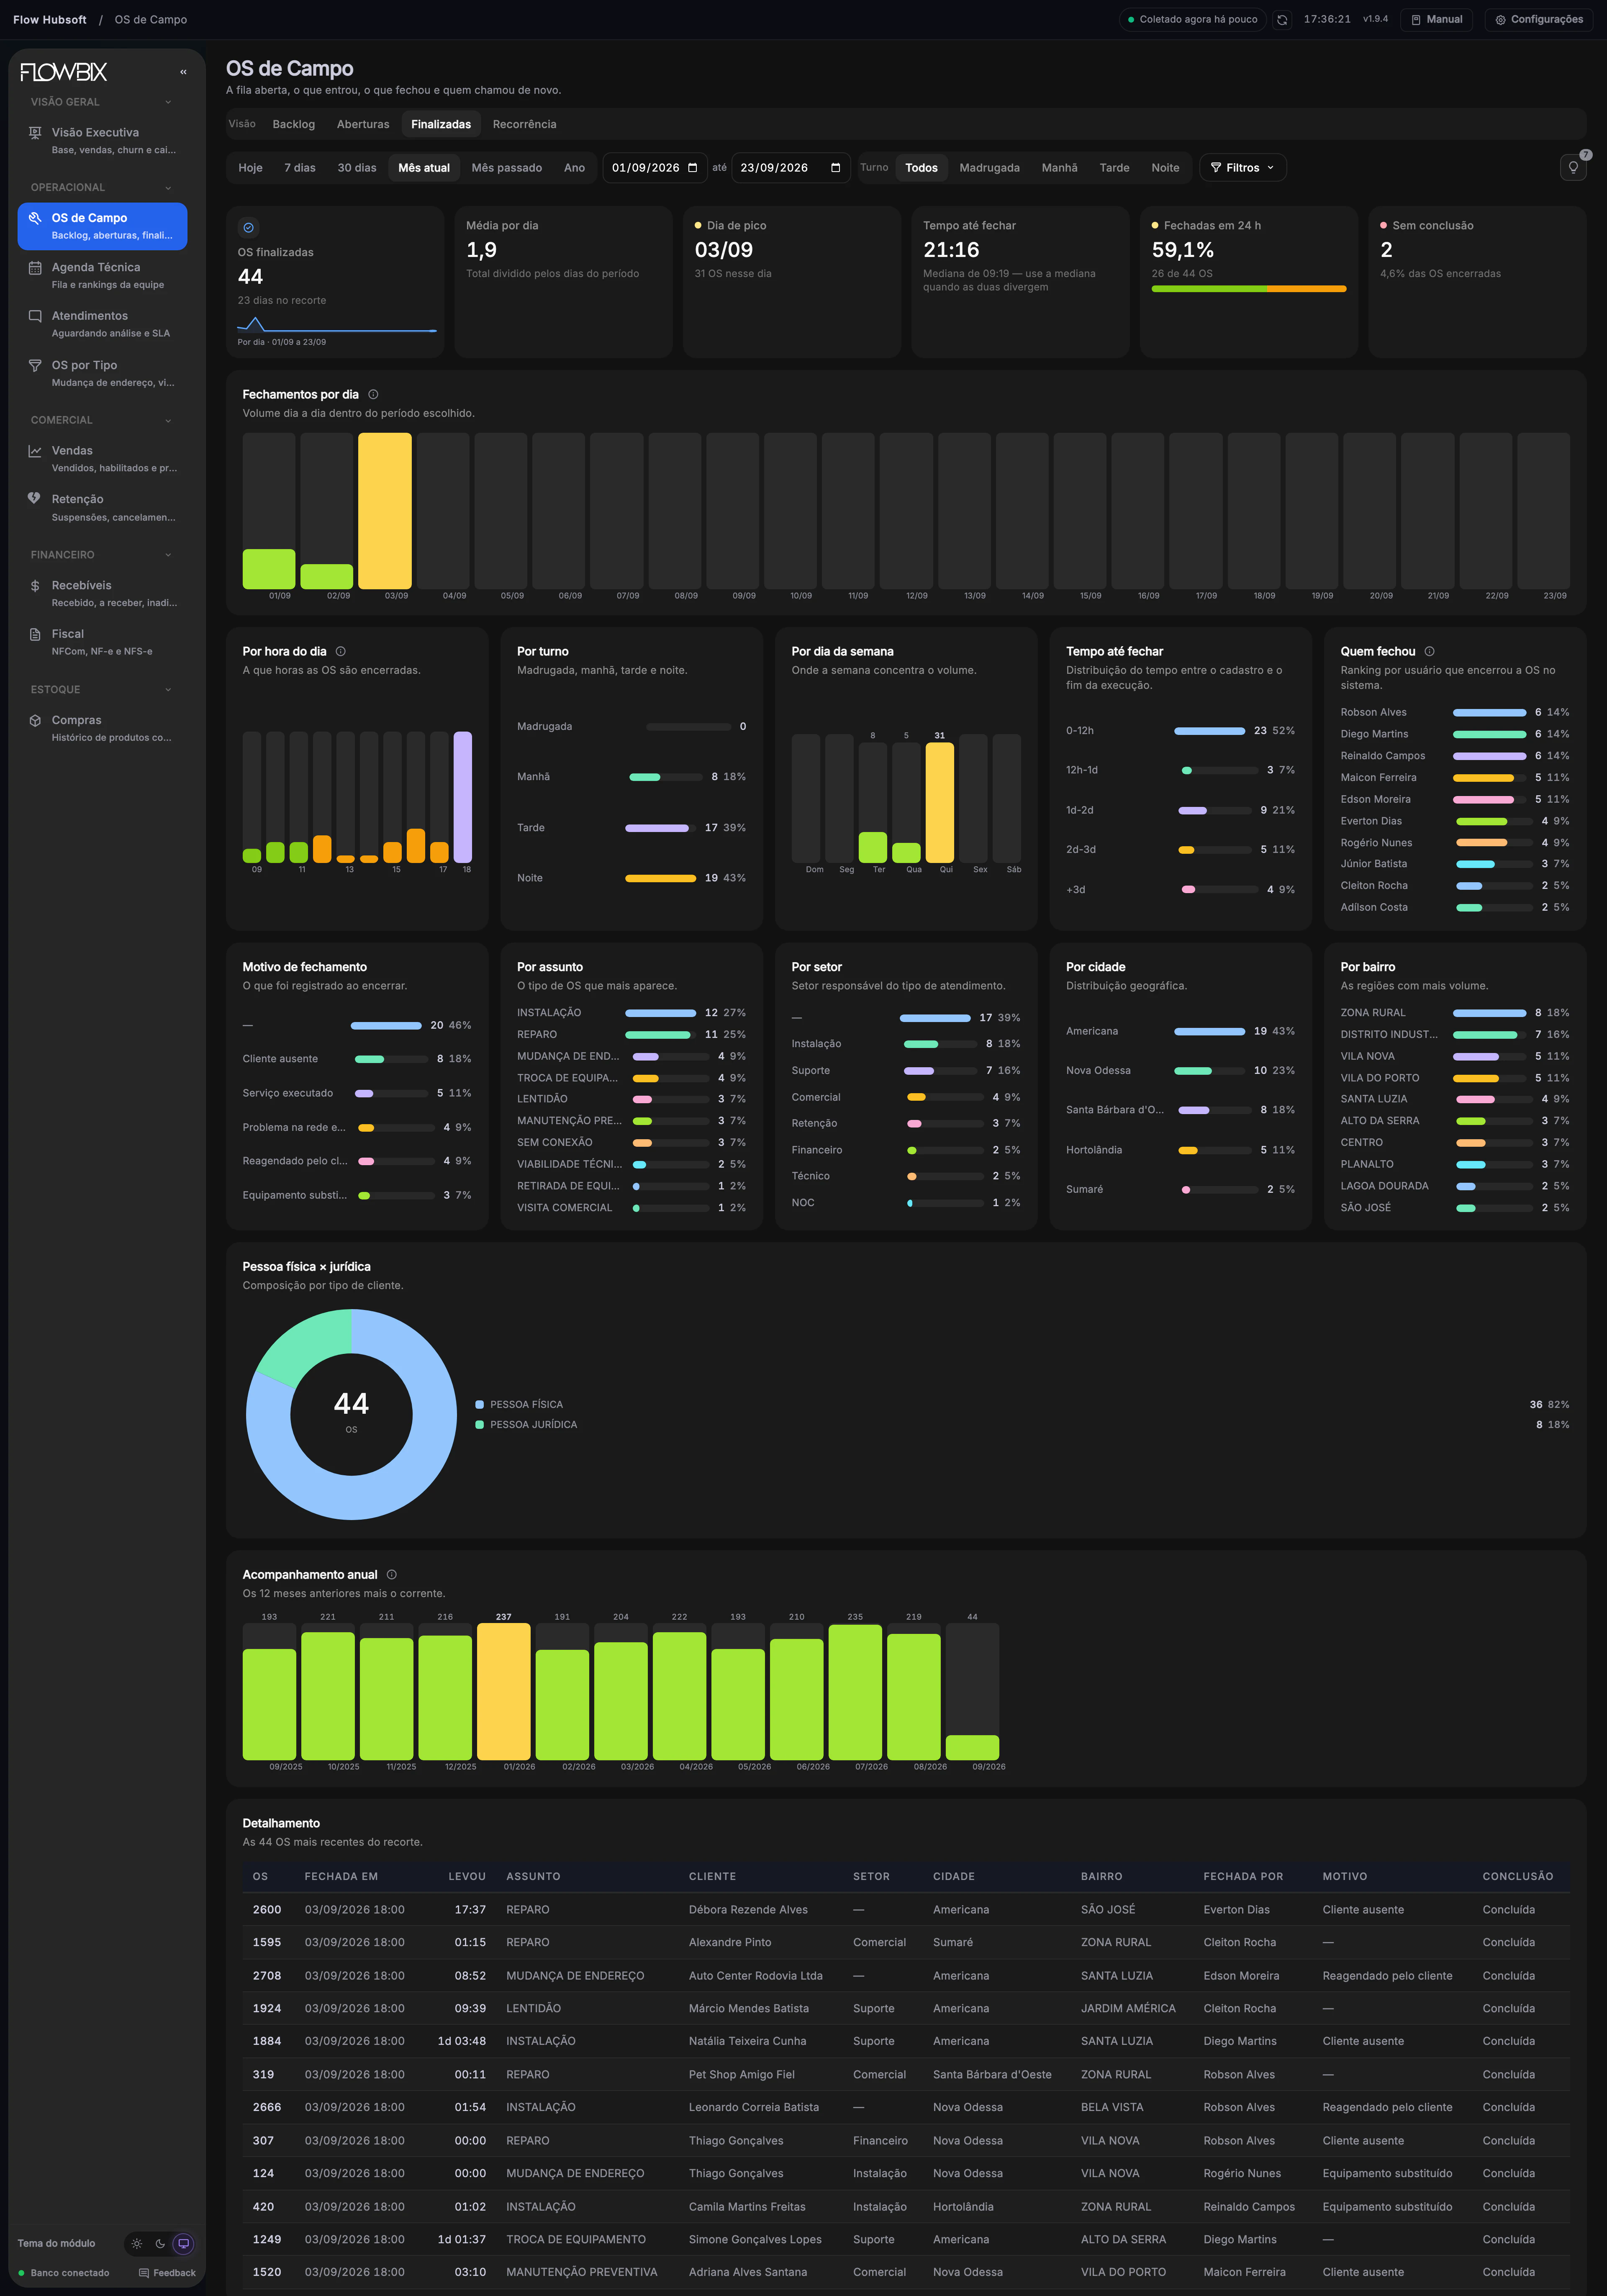Collapse the OPERACIONAL sidebar section
1607x2296 pixels.
(101, 188)
